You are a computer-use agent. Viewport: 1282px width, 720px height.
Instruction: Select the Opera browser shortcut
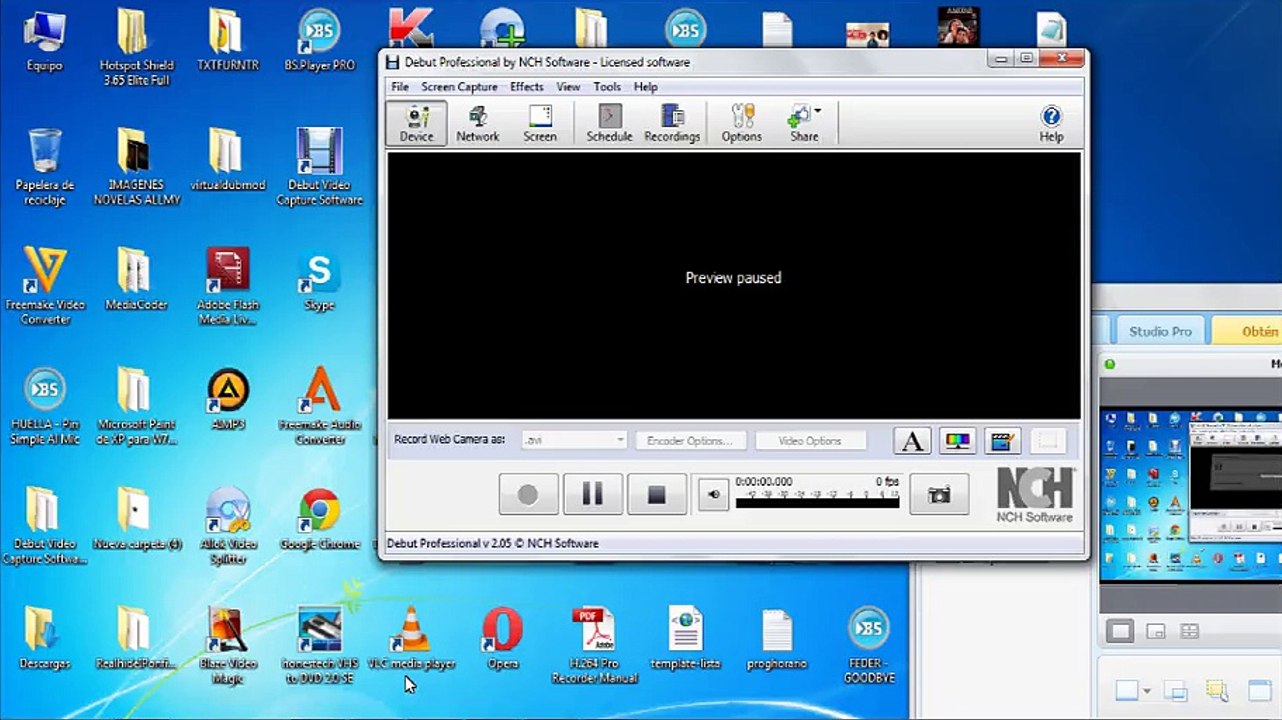502,639
